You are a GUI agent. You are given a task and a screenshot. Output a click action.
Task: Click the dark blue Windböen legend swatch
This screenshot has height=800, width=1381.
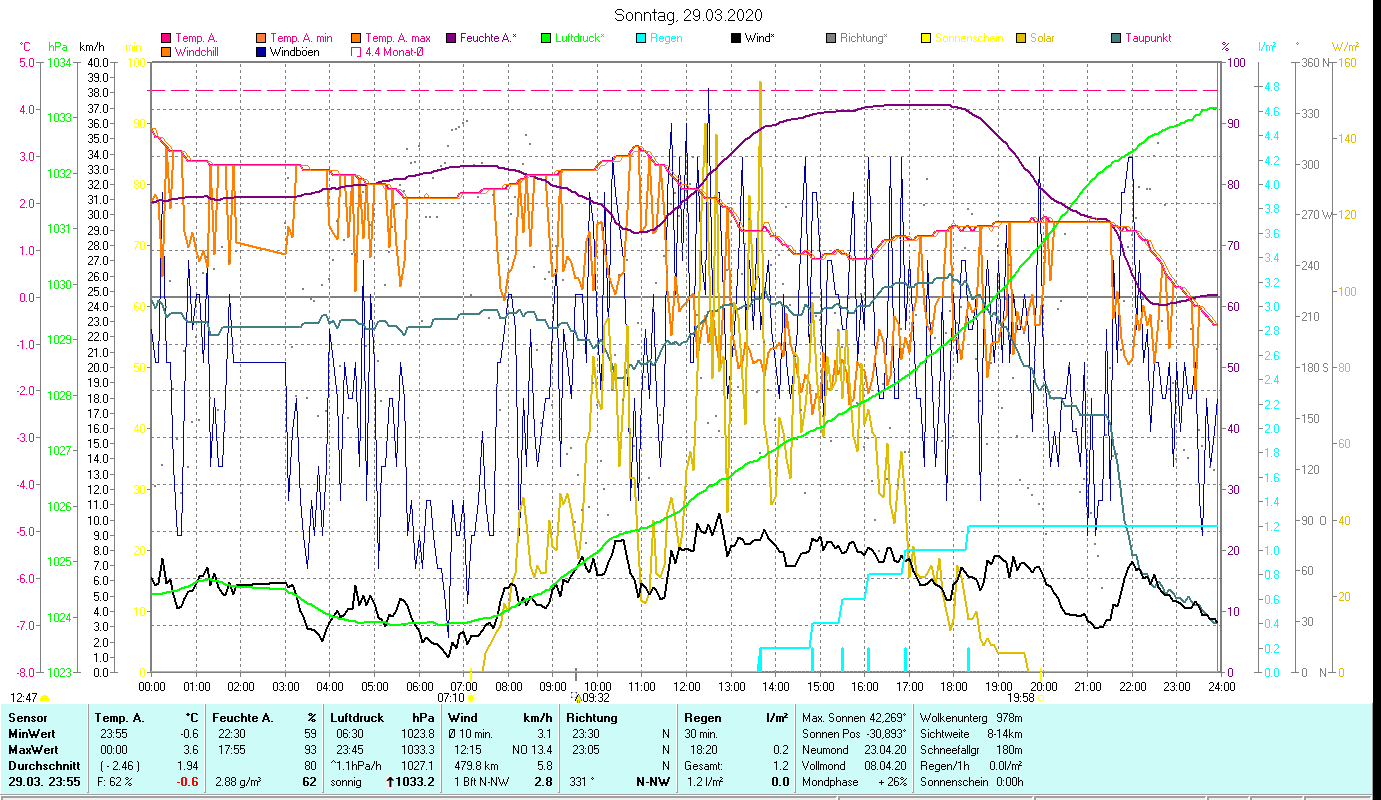262,51
